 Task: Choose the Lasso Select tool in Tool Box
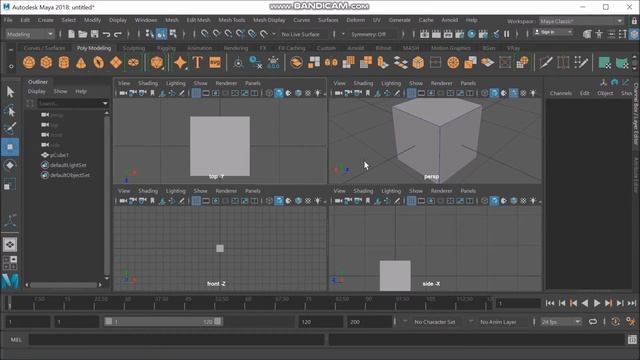point(10,111)
